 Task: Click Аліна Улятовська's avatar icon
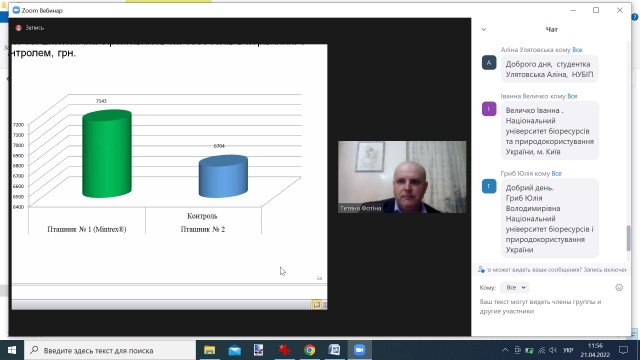point(489,63)
